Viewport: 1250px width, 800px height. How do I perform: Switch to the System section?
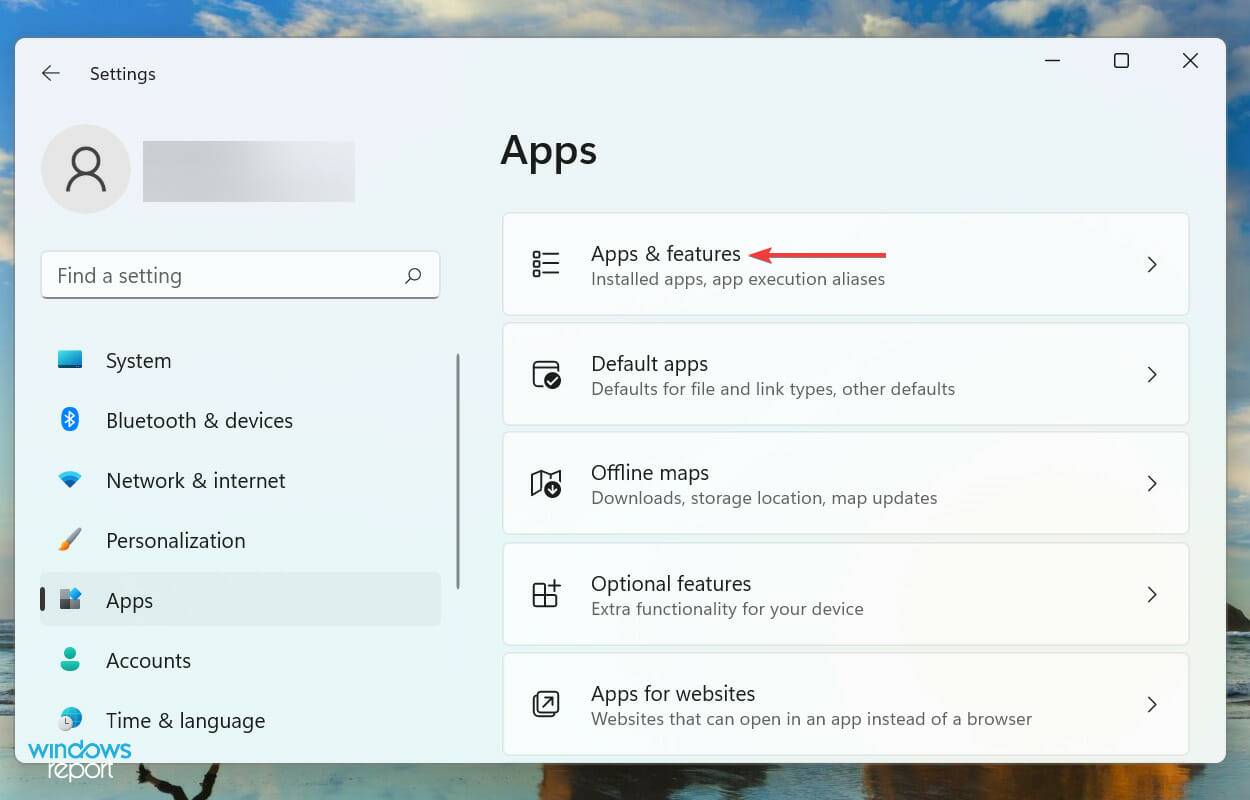[138, 361]
